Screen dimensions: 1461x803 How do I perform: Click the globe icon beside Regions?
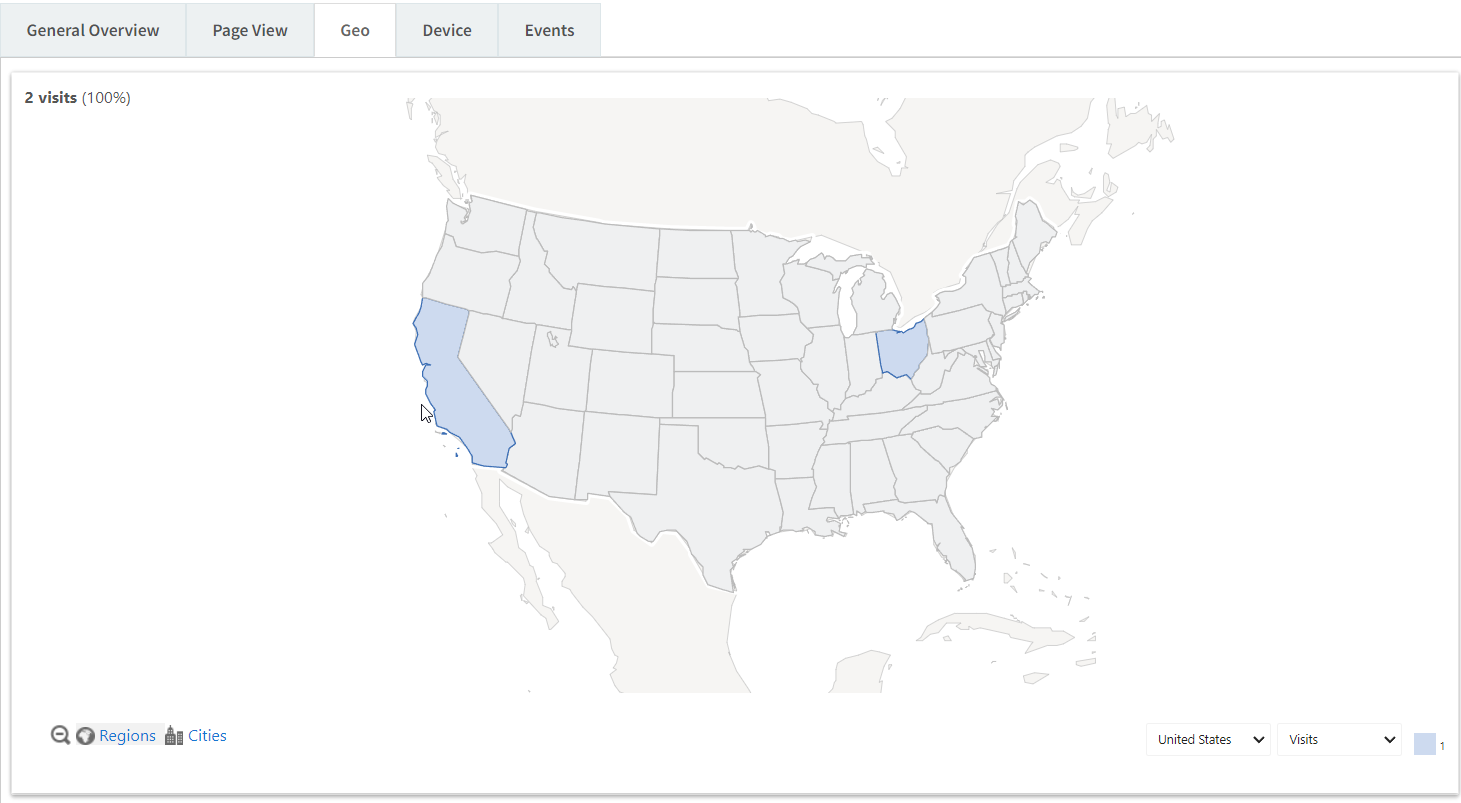[x=85, y=736]
